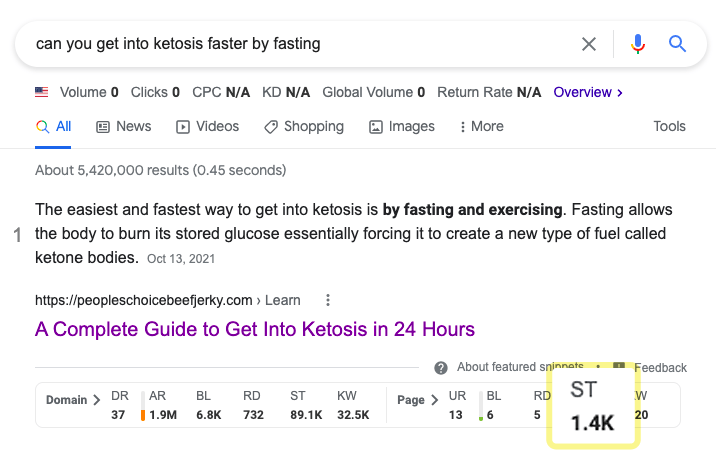Viewport: 716px width, 464px height.
Task: Expand the Domain metrics chevron
Action: click(96, 400)
